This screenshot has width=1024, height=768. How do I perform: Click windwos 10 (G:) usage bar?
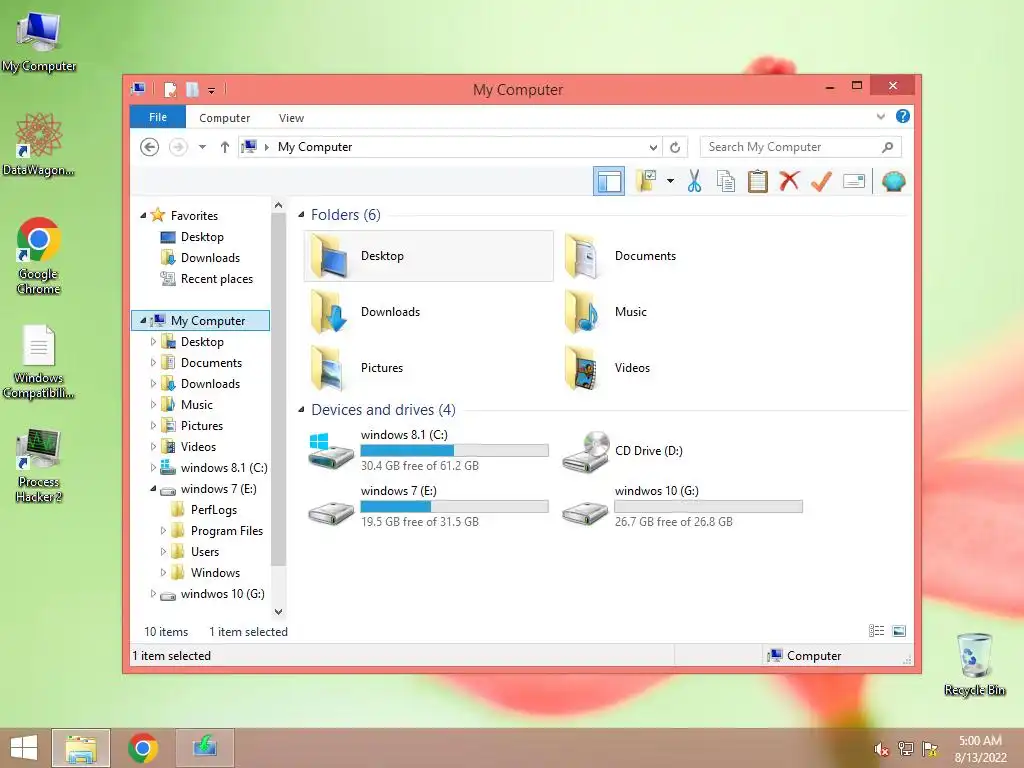(709, 506)
